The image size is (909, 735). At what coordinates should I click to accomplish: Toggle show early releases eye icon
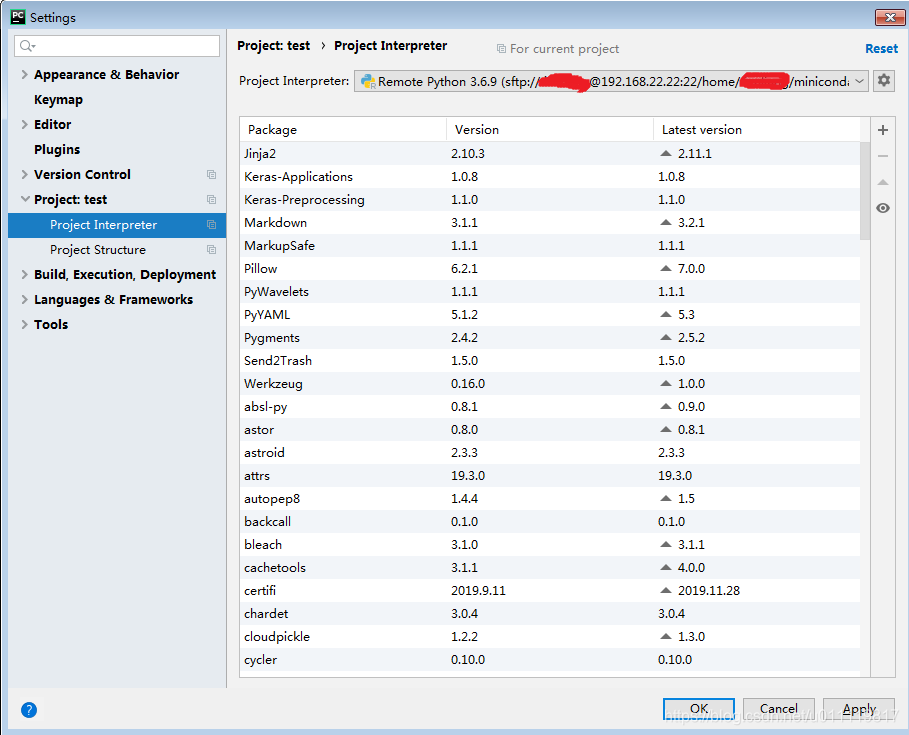(x=882, y=208)
